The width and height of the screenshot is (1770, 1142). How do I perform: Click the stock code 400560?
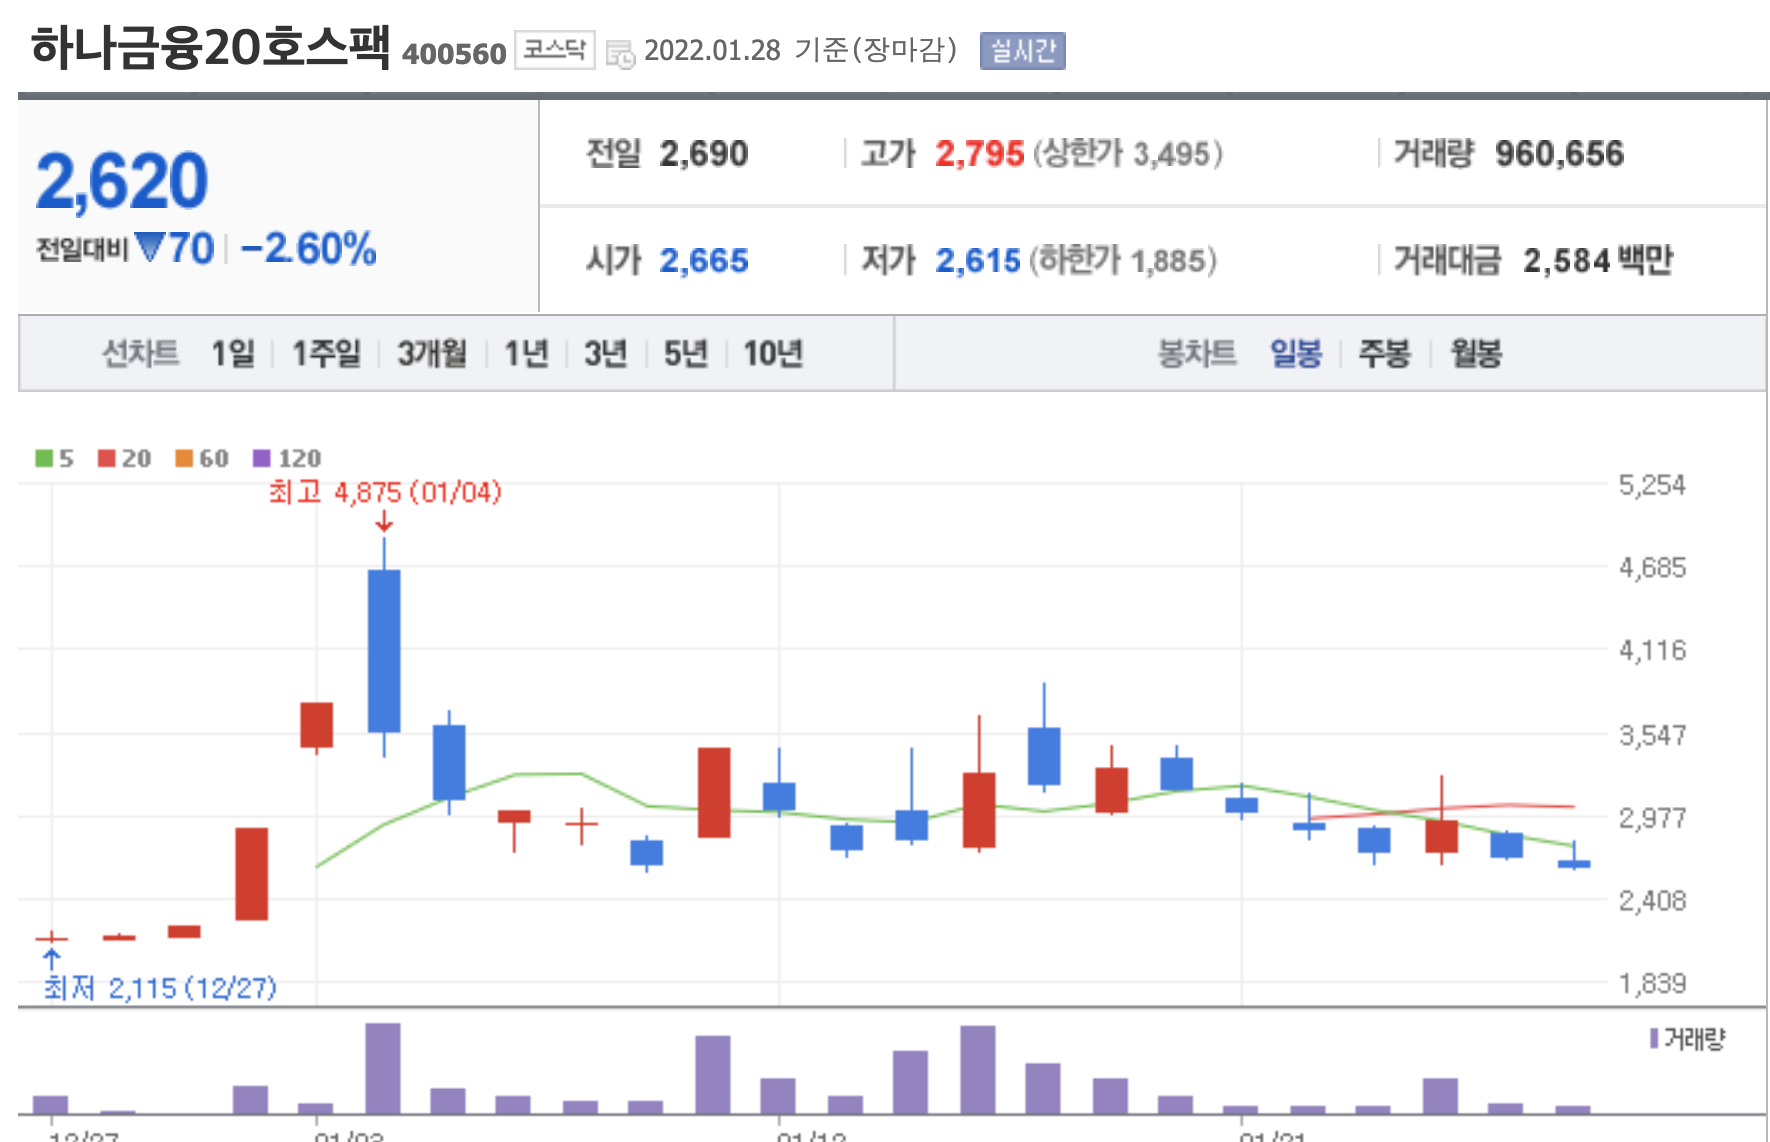[454, 54]
